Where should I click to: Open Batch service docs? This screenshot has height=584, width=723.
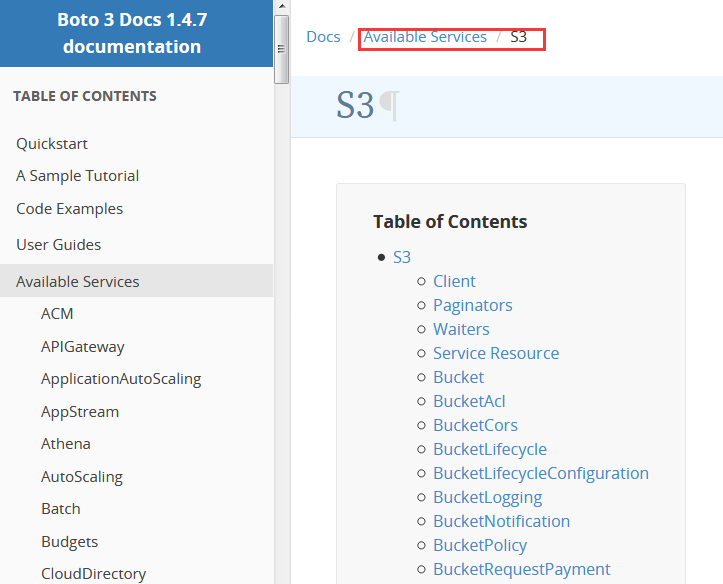(x=60, y=509)
